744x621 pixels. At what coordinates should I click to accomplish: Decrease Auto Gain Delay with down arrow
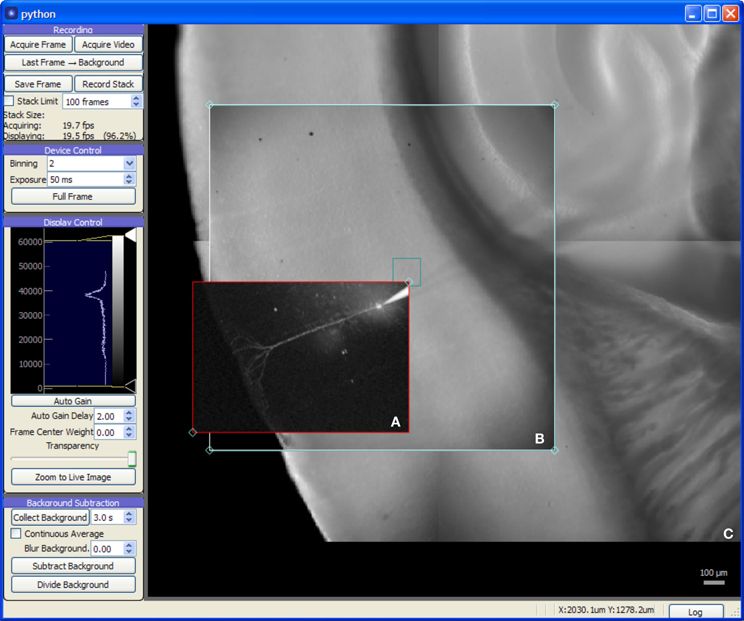coord(129,419)
